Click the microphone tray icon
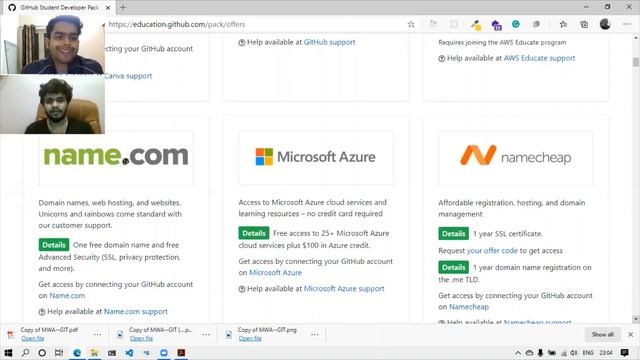The image size is (640, 360). (x=540, y=353)
